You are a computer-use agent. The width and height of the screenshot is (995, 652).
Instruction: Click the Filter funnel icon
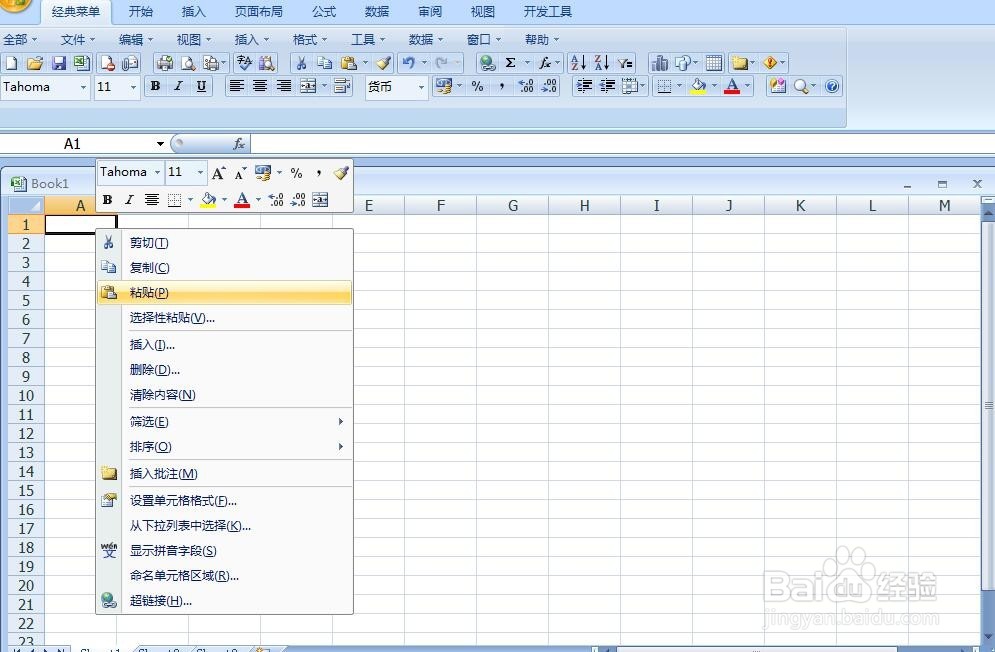[x=625, y=63]
